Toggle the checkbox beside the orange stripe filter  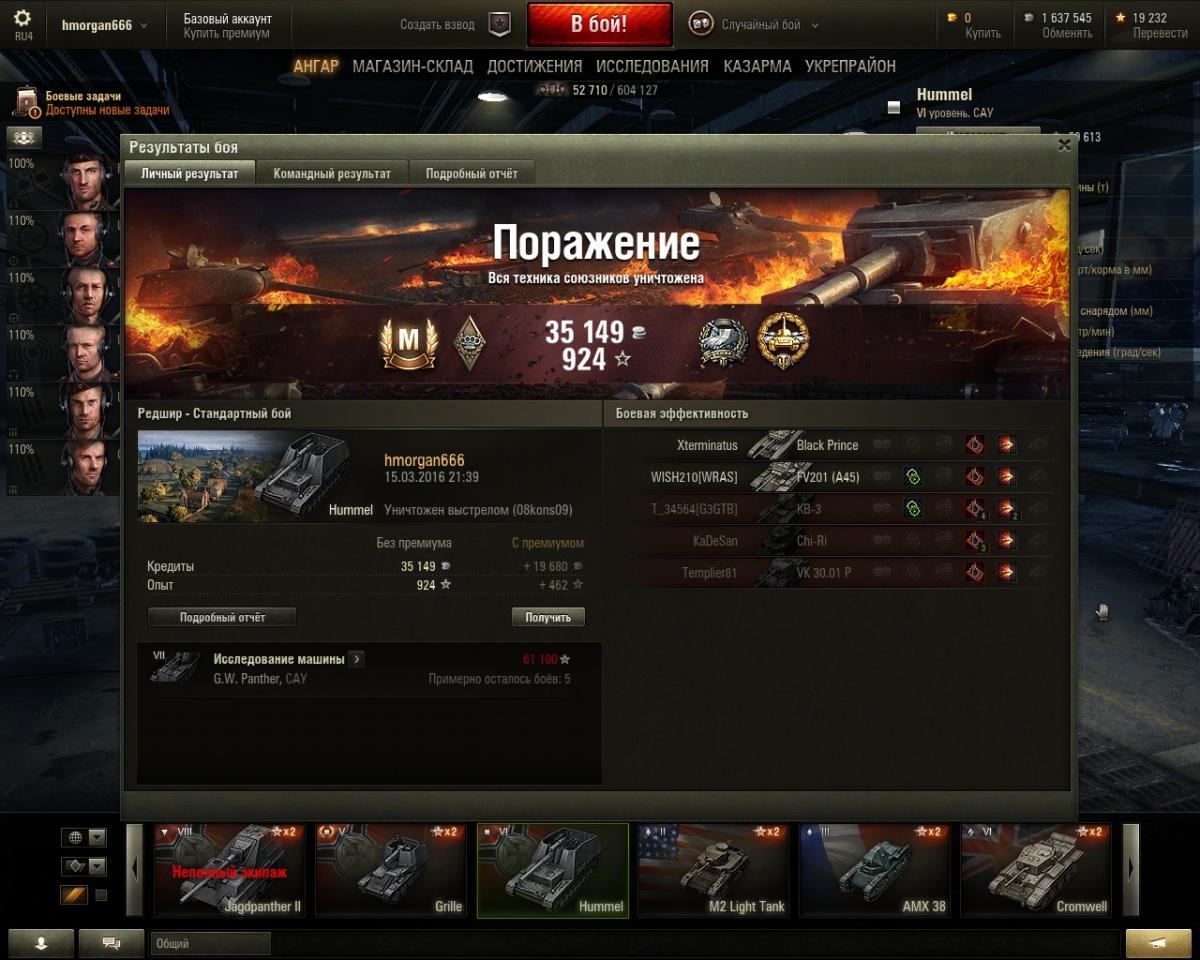(x=101, y=895)
